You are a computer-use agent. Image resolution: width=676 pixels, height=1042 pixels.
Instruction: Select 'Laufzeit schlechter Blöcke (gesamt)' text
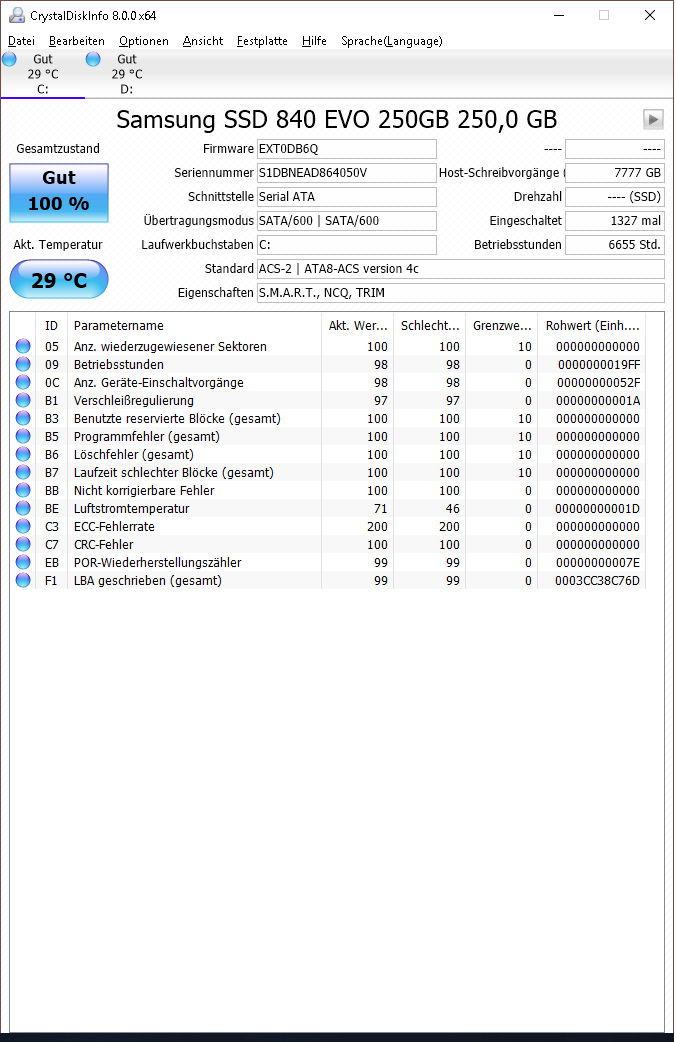click(x=173, y=472)
